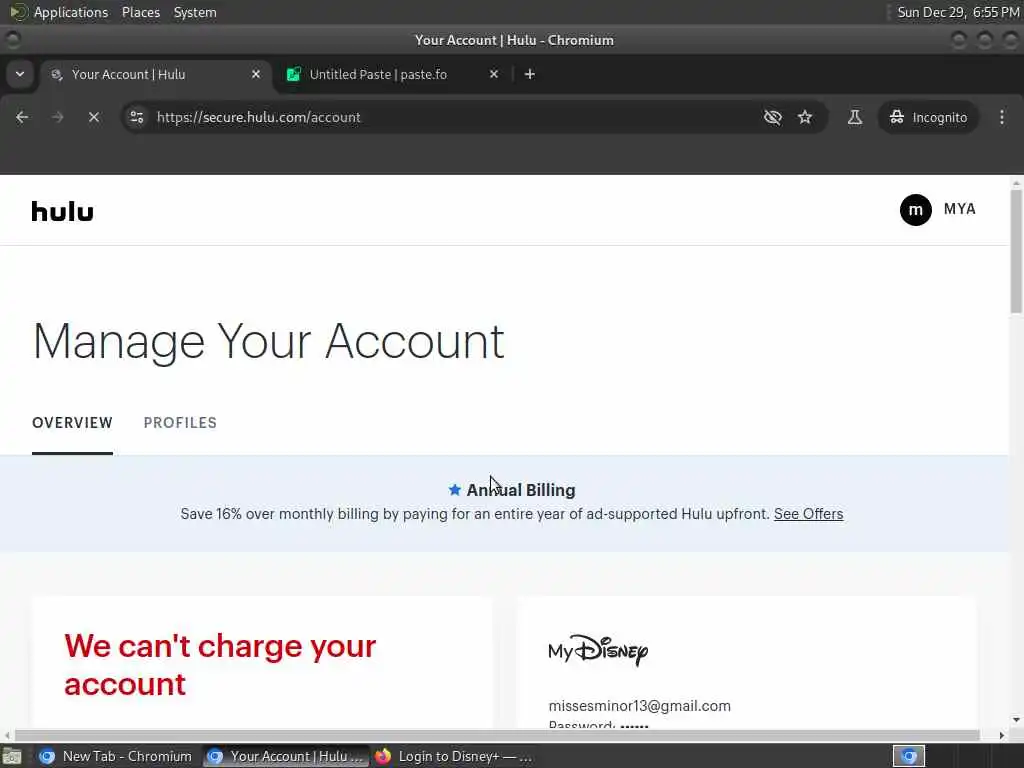Close the Your Account Hulu tab

(256, 74)
